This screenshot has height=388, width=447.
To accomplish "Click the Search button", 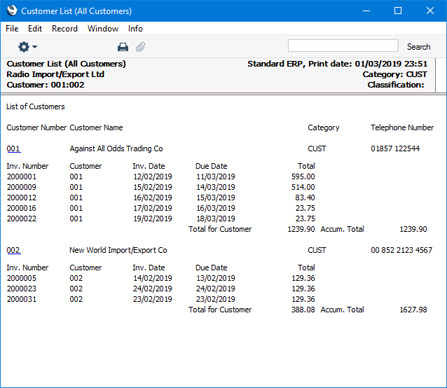I will coord(418,47).
